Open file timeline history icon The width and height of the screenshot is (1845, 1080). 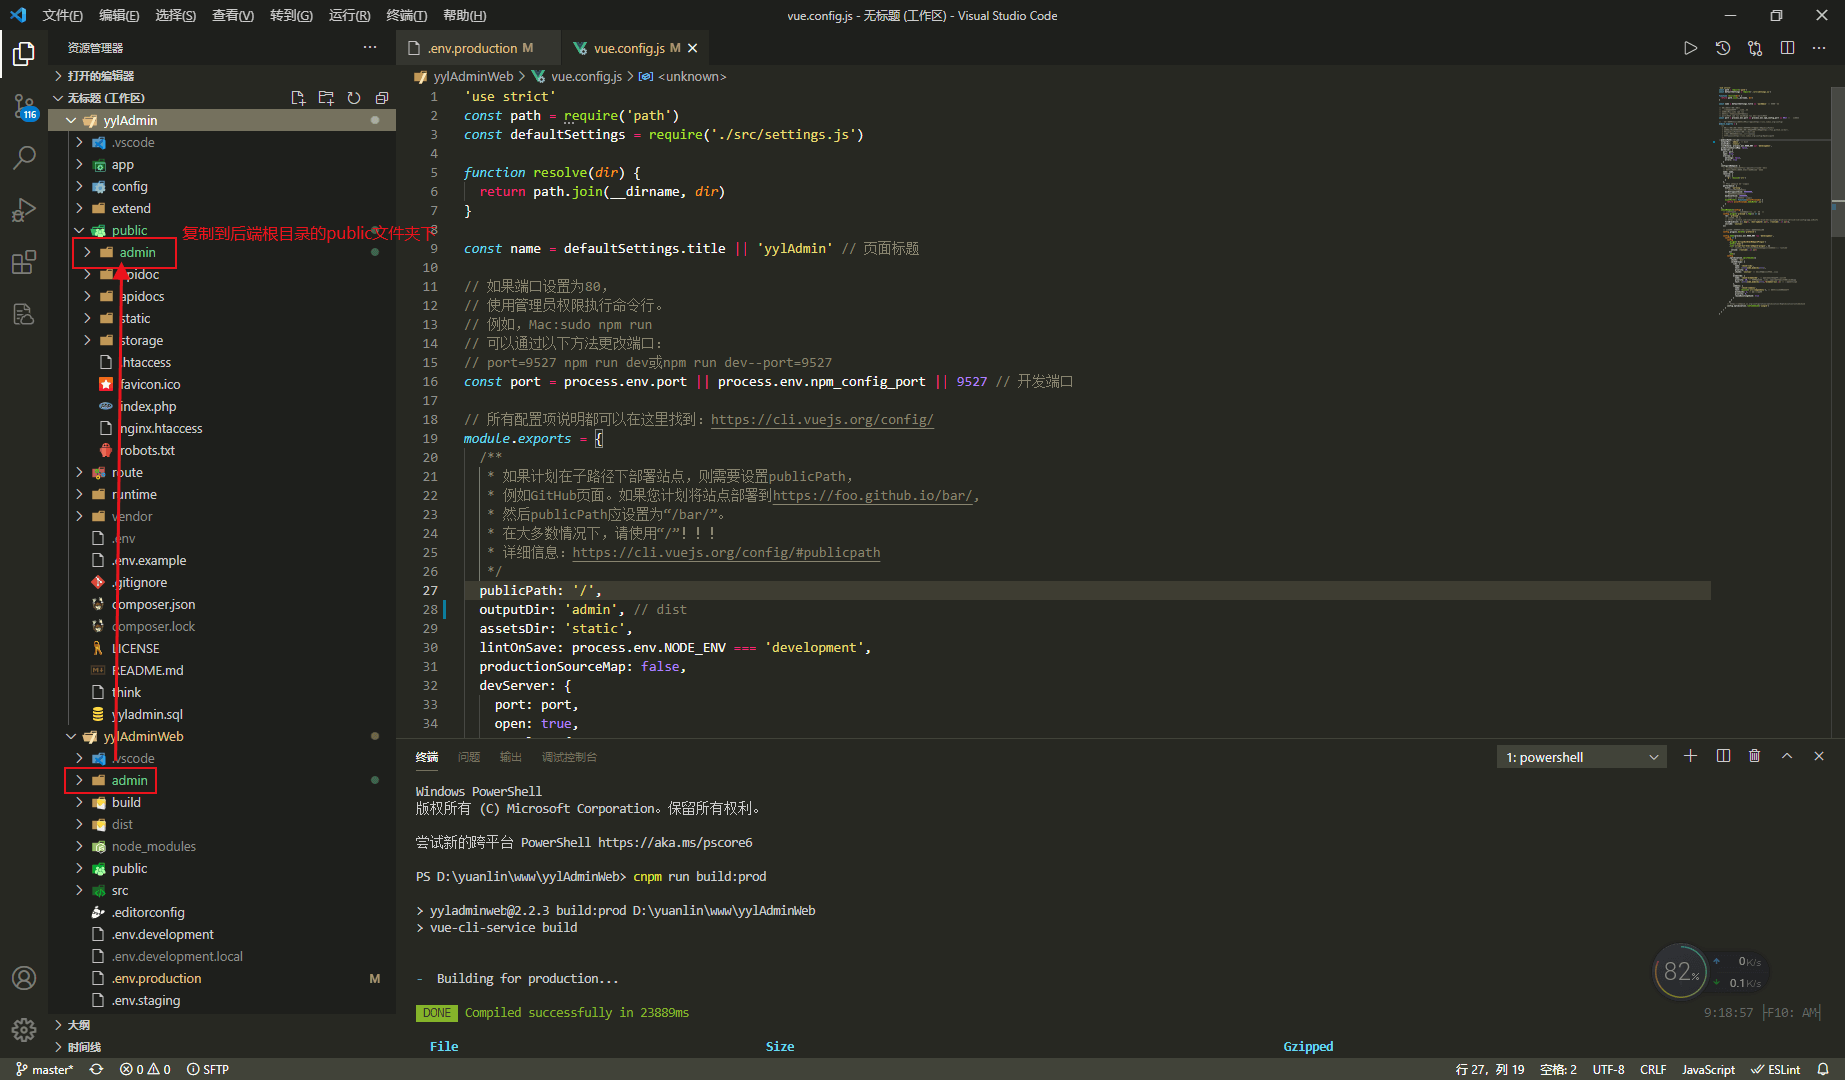(x=1723, y=48)
